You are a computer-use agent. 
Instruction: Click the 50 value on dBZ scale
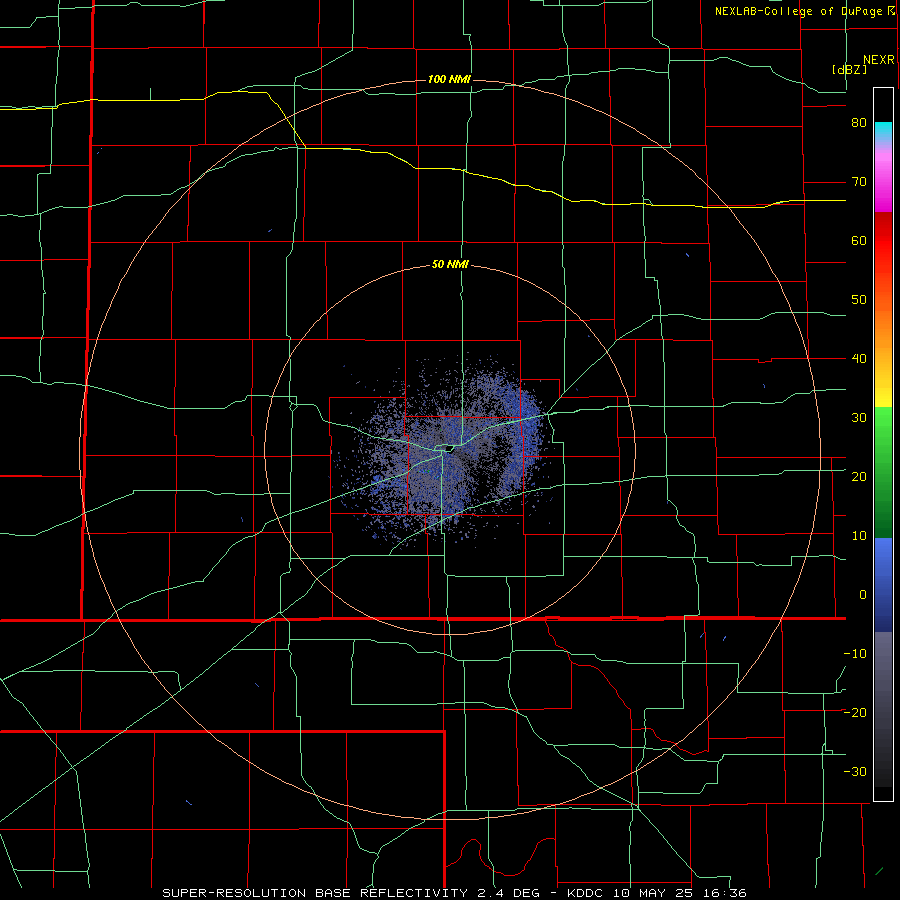pos(859,300)
